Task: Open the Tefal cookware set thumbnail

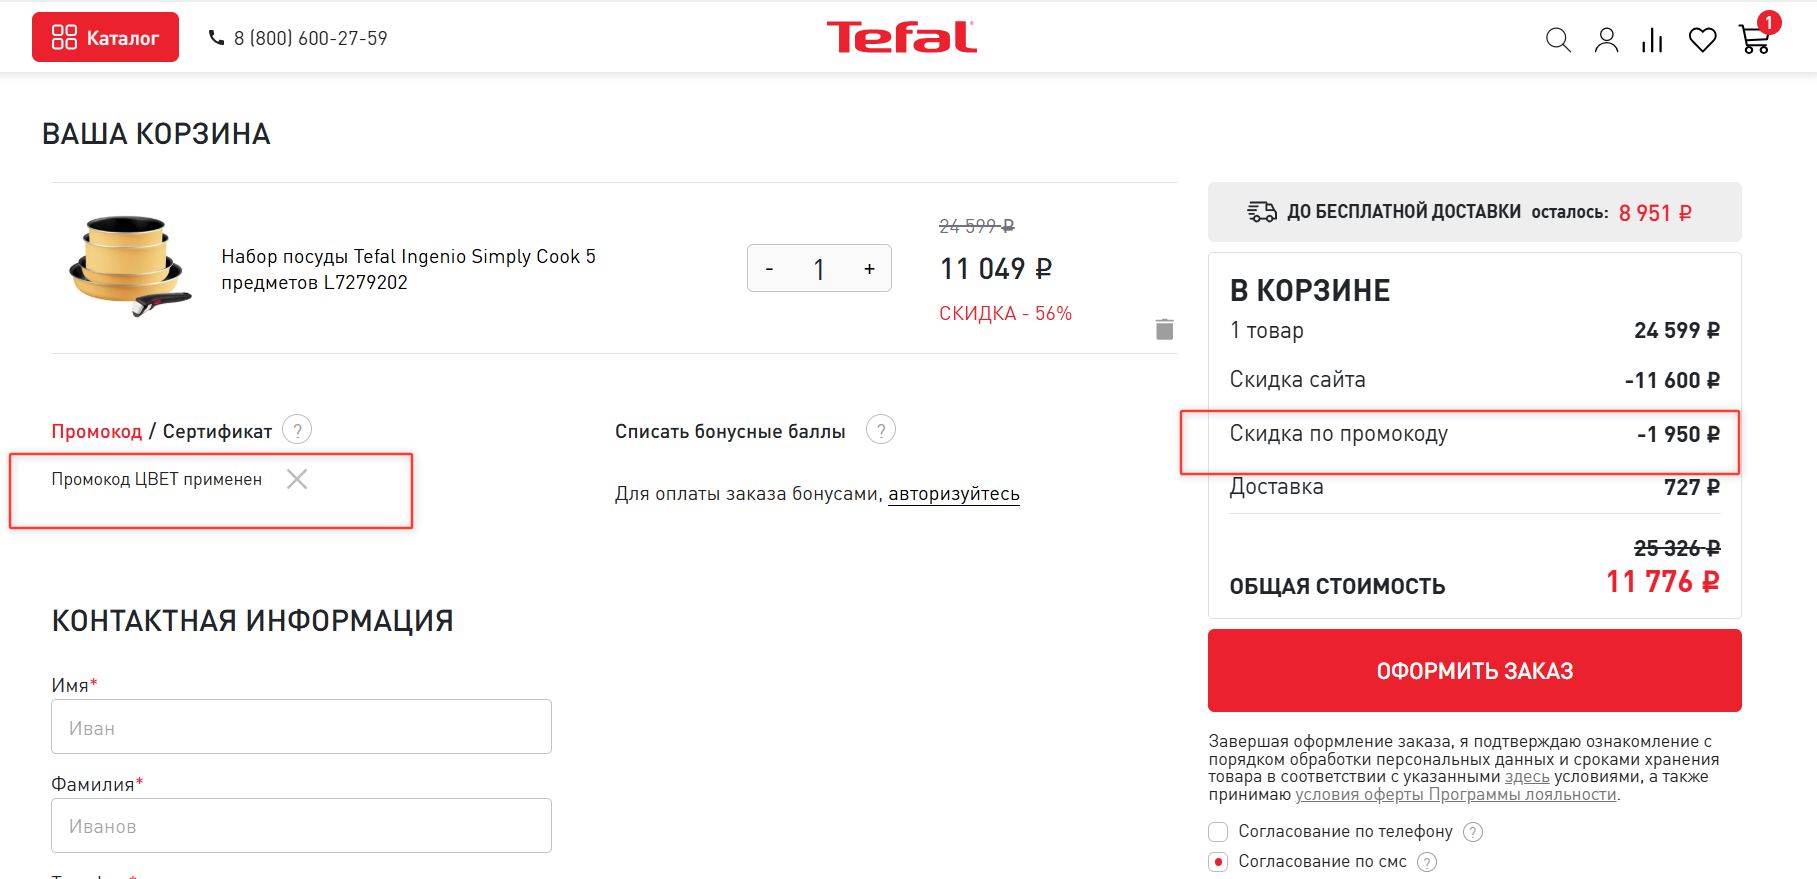Action: pyautogui.click(x=129, y=266)
